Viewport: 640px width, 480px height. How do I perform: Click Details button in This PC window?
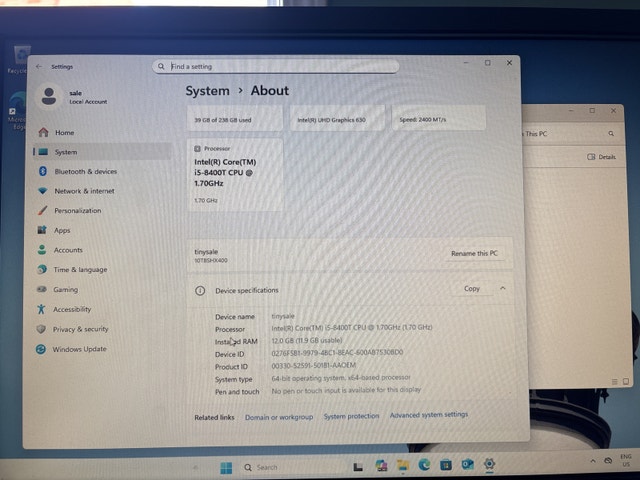click(x=601, y=157)
